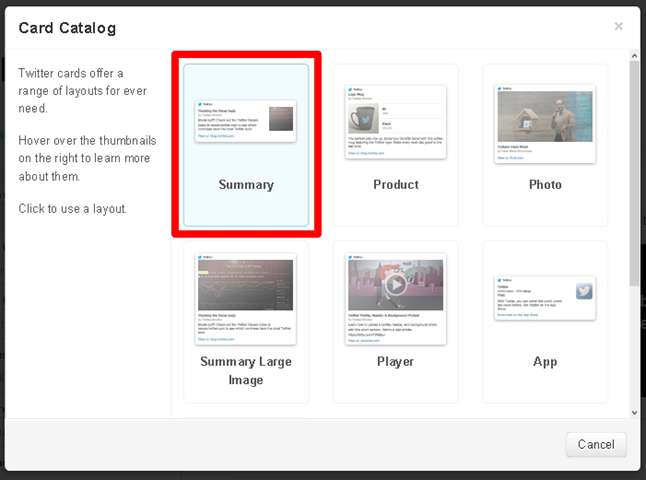Close the Card Catalog dialog
The width and height of the screenshot is (646, 480).
(x=618, y=26)
